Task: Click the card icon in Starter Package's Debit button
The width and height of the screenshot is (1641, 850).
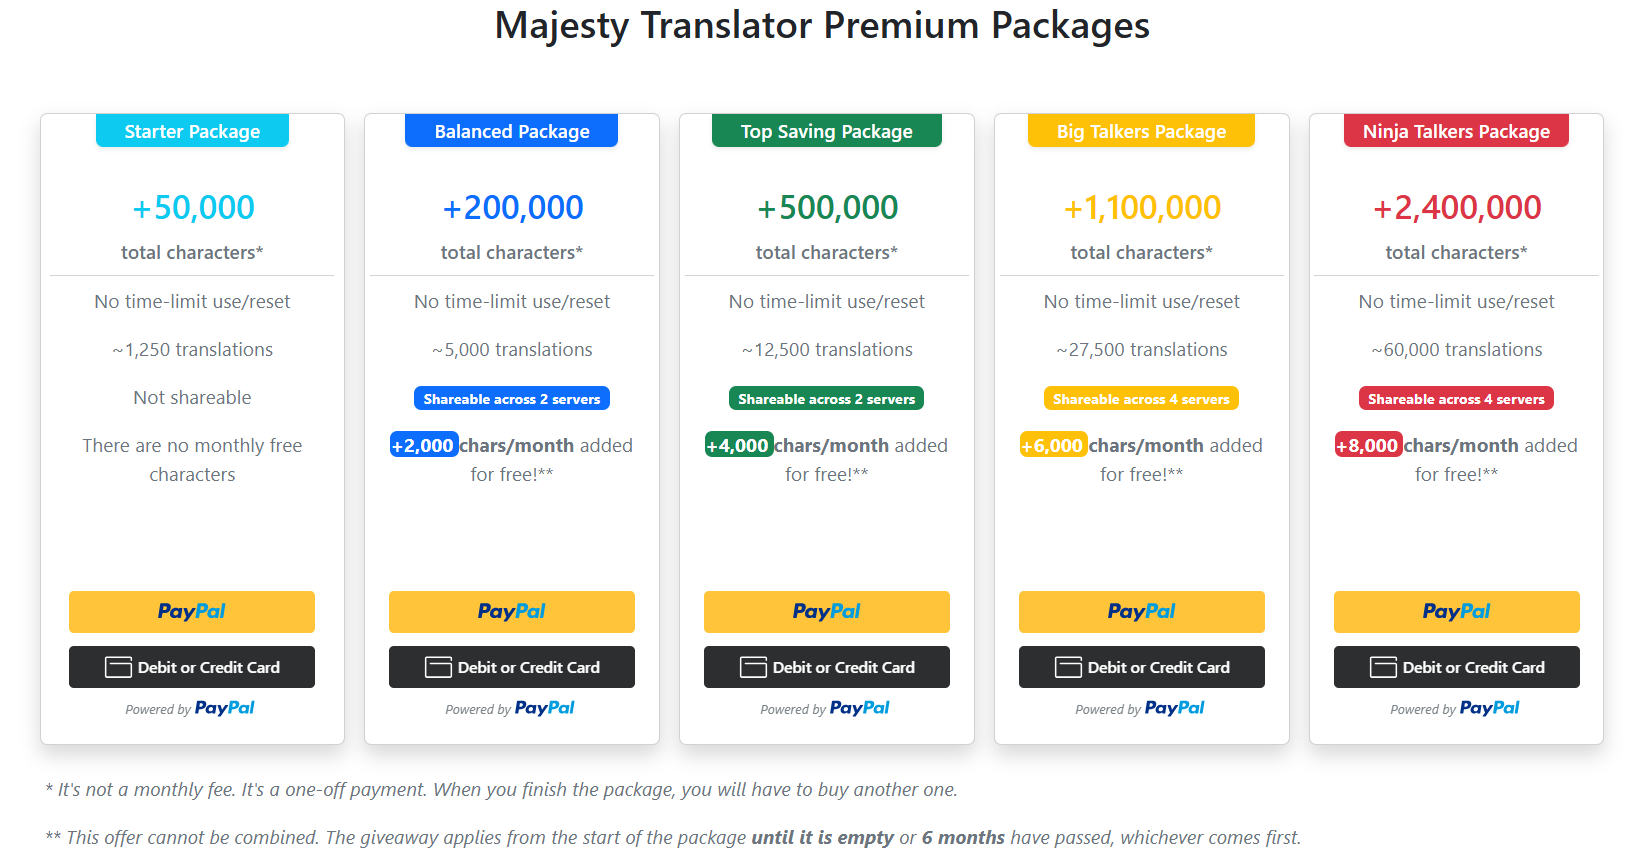Action: point(118,667)
